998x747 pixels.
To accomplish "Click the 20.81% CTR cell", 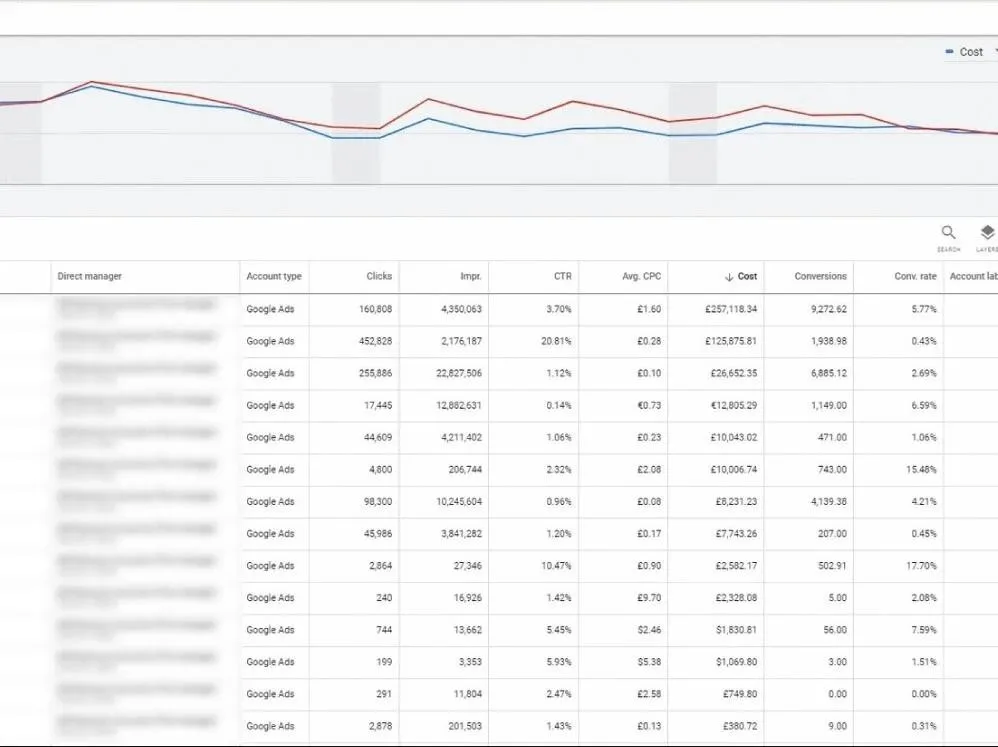I will [x=553, y=341].
